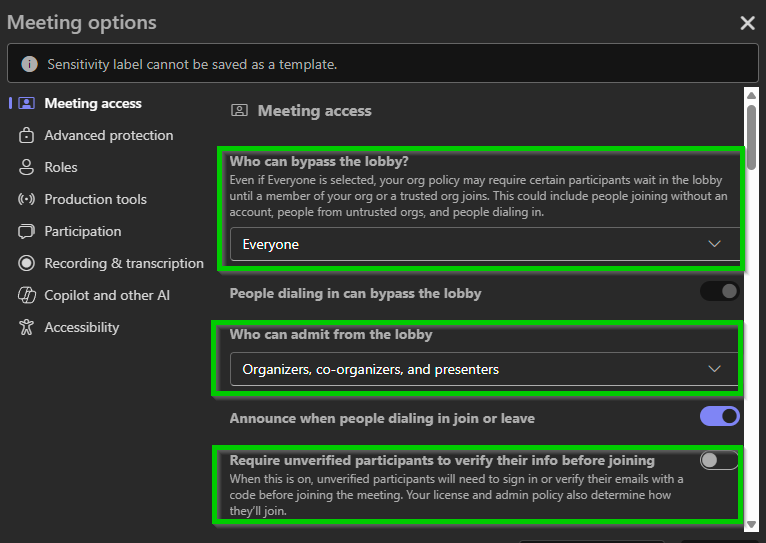The height and width of the screenshot is (543, 766).
Task: Click the Participation chat icon
Action: (26, 231)
